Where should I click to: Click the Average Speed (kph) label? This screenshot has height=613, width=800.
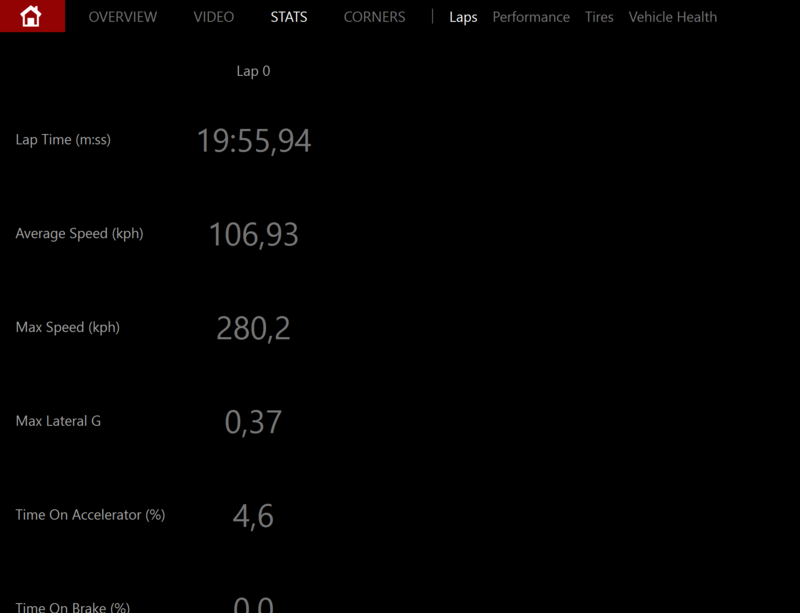[79, 234]
